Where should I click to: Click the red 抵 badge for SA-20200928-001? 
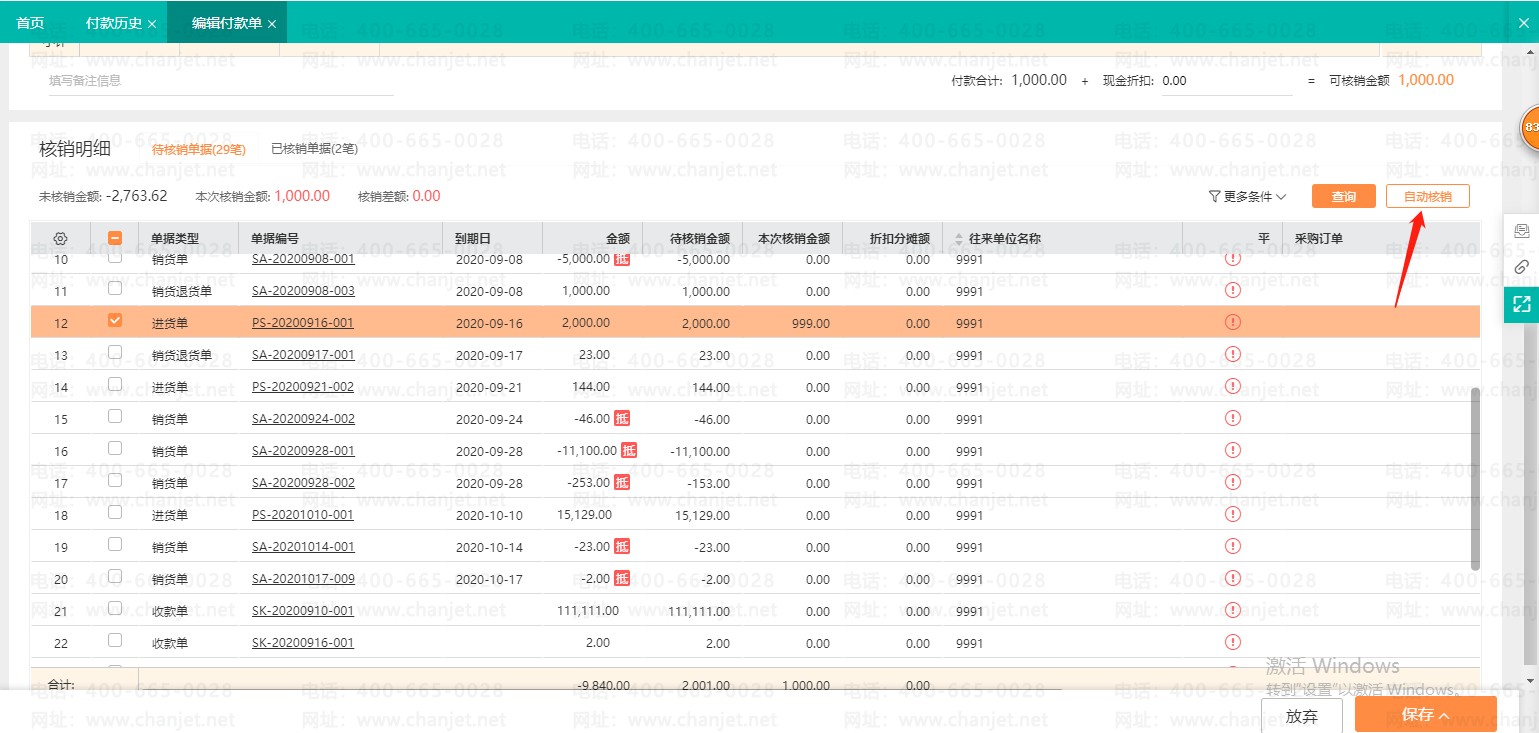629,450
